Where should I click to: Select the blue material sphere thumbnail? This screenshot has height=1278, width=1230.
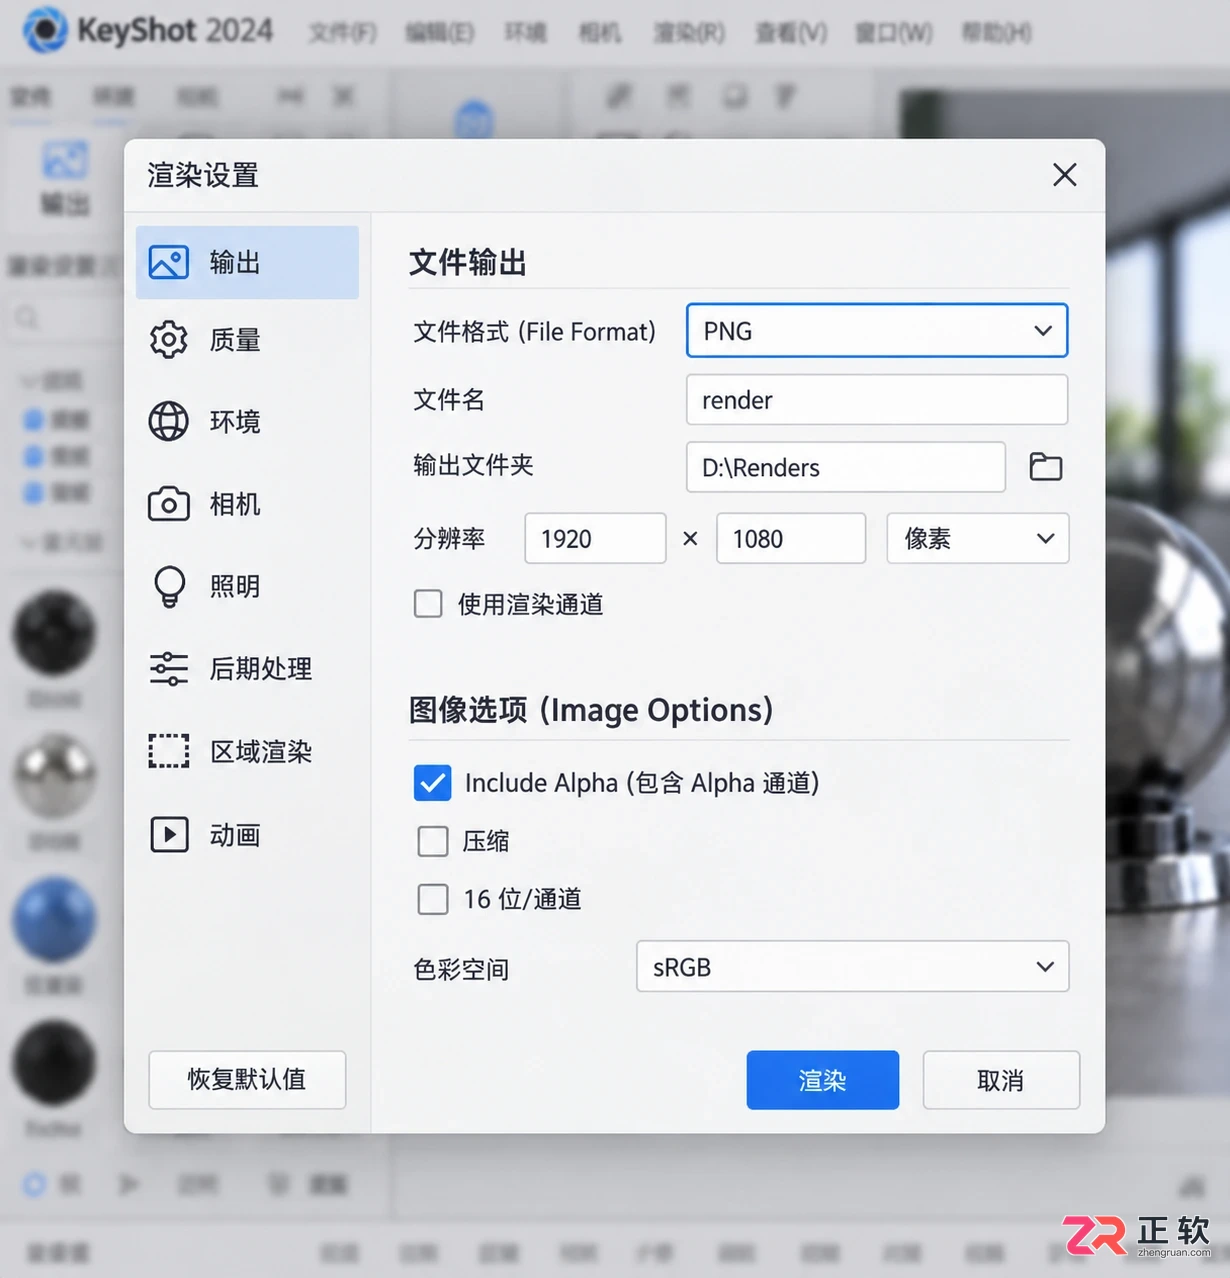pyautogui.click(x=54, y=920)
